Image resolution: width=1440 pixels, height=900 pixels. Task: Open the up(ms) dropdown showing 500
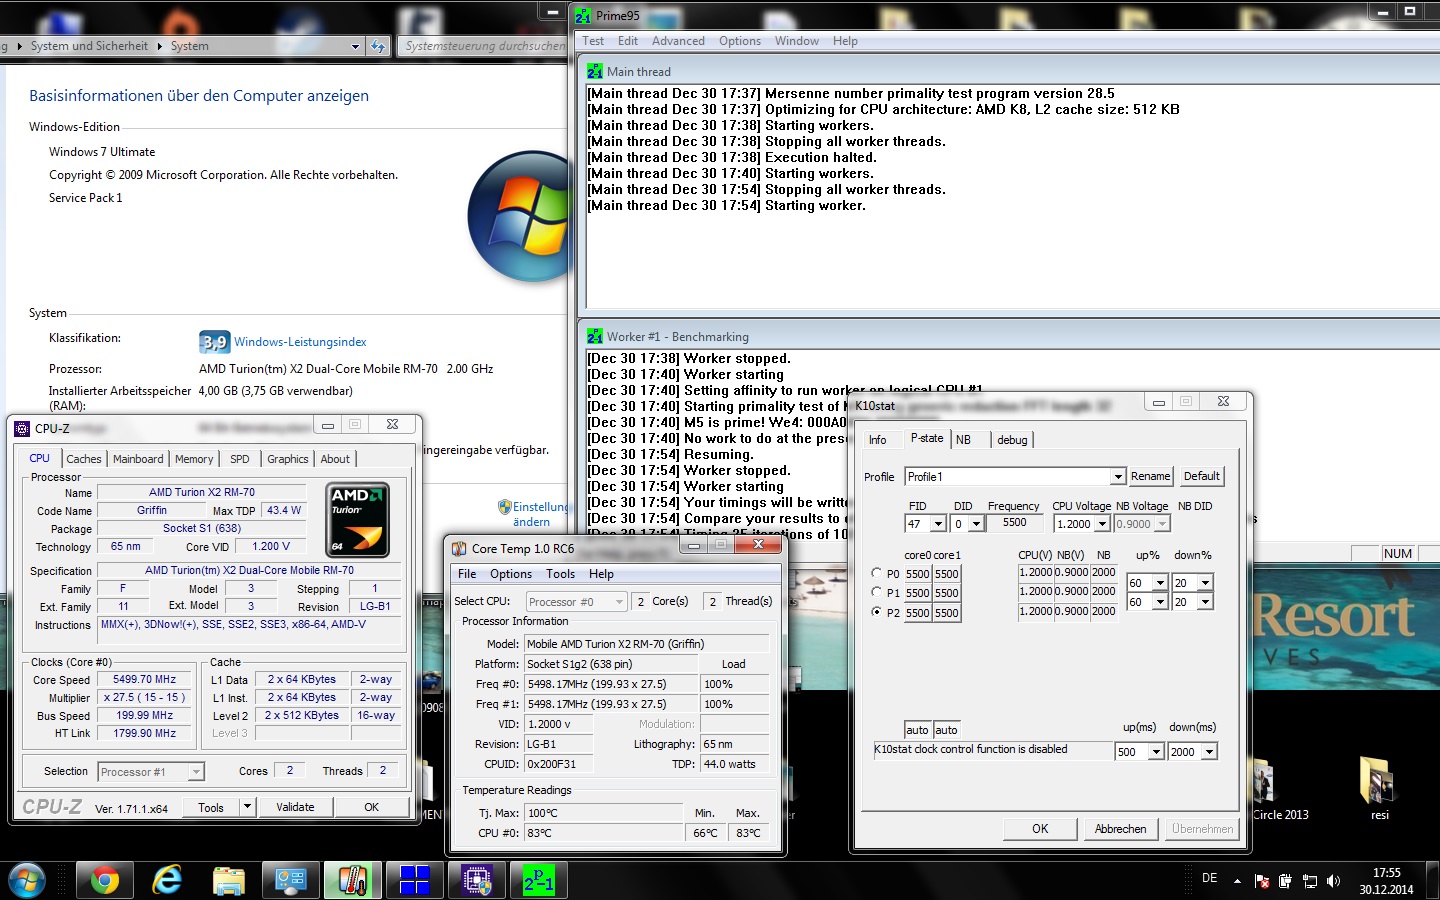pyautogui.click(x=1157, y=752)
